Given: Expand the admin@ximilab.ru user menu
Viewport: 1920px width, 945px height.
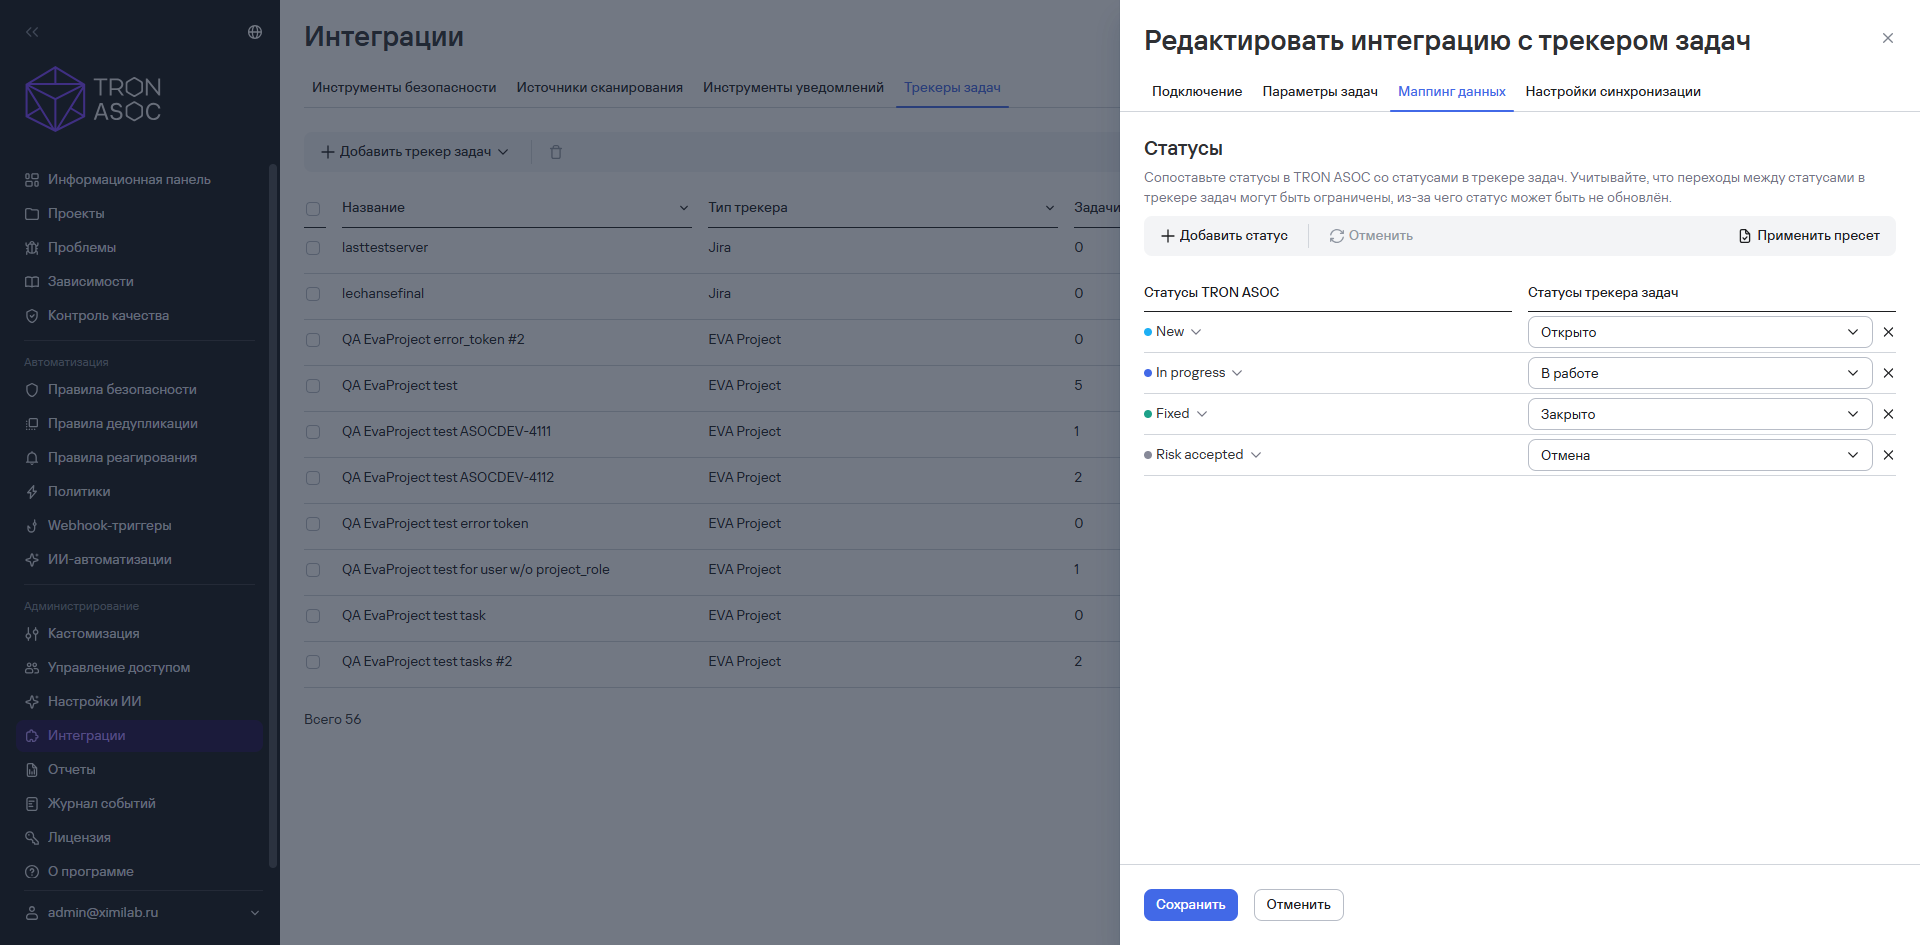Looking at the screenshot, I should click(142, 913).
